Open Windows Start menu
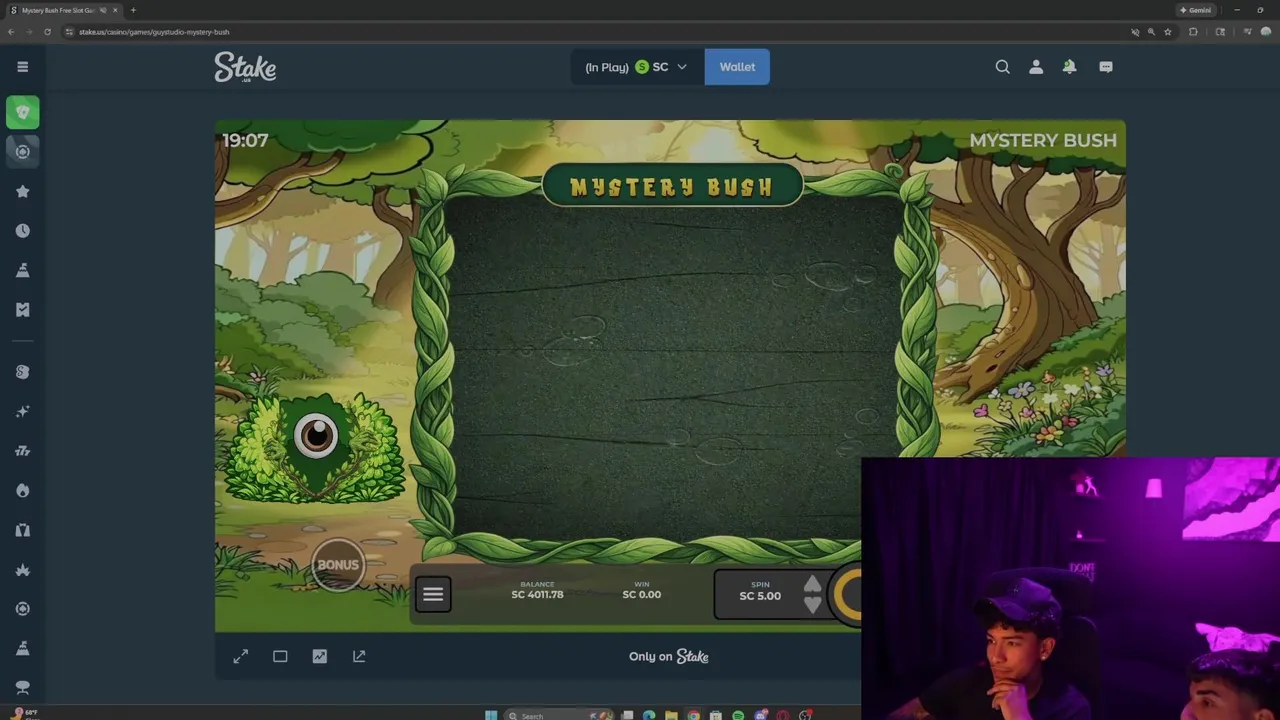Screen dimensions: 1280x720 pos(490,715)
